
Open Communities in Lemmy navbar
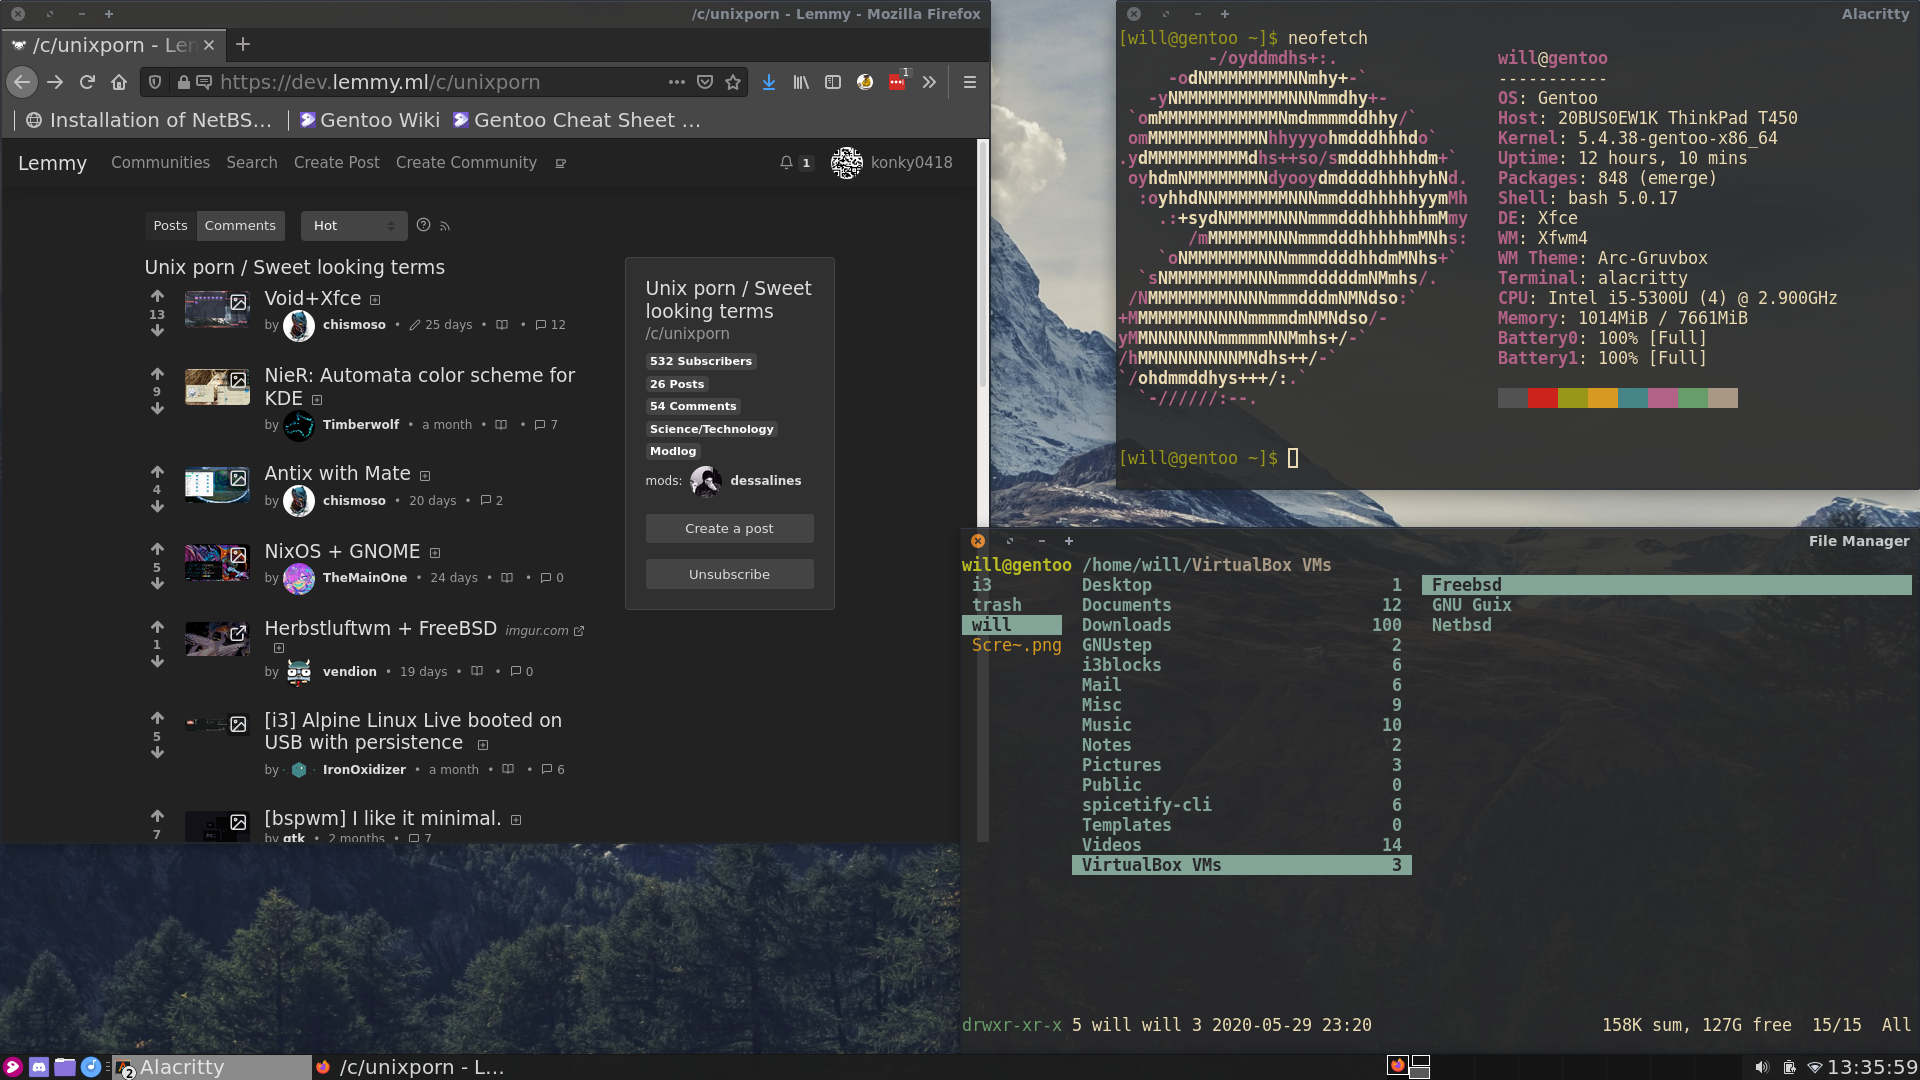pos(160,162)
